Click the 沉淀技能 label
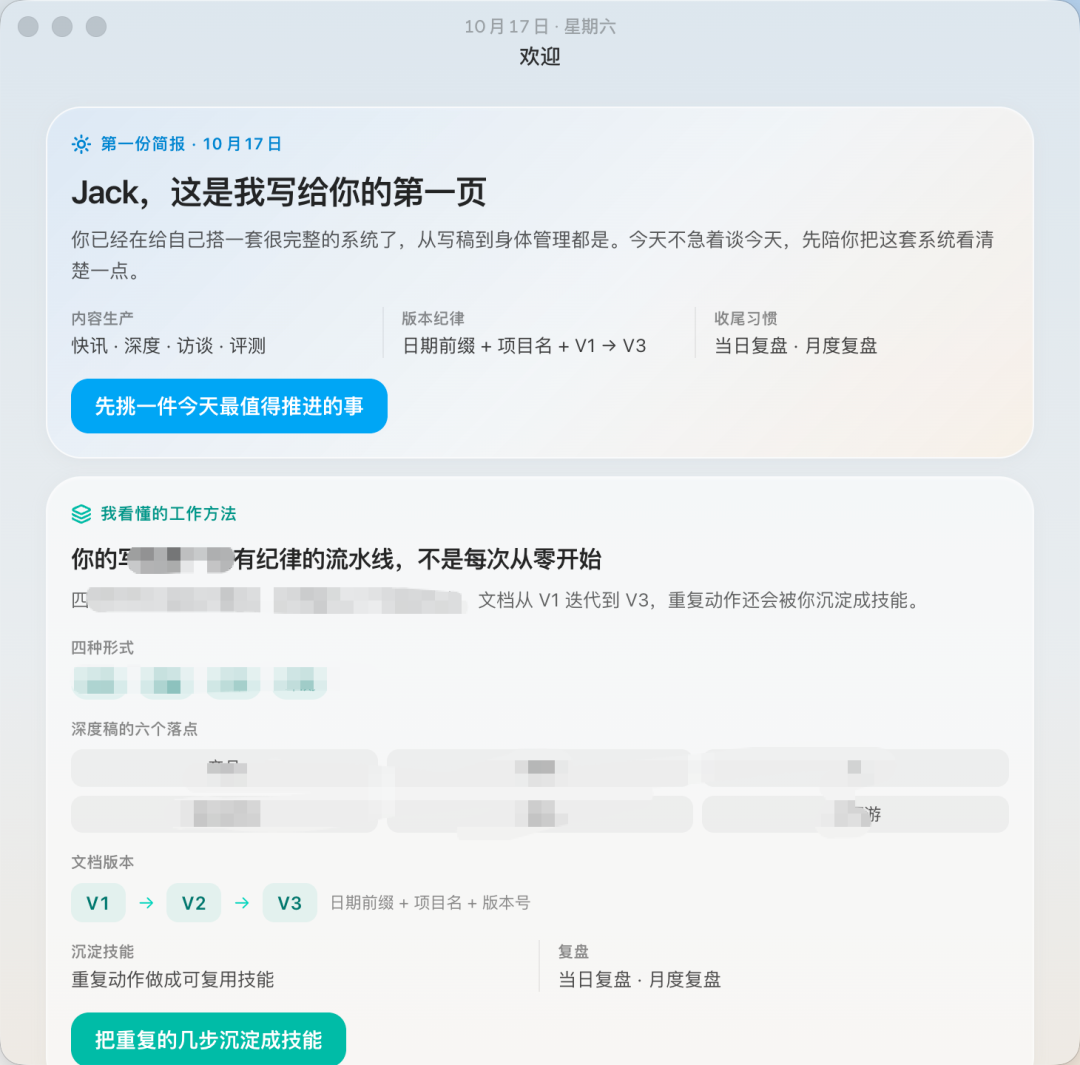Image resolution: width=1080 pixels, height=1065 pixels. tap(103, 951)
